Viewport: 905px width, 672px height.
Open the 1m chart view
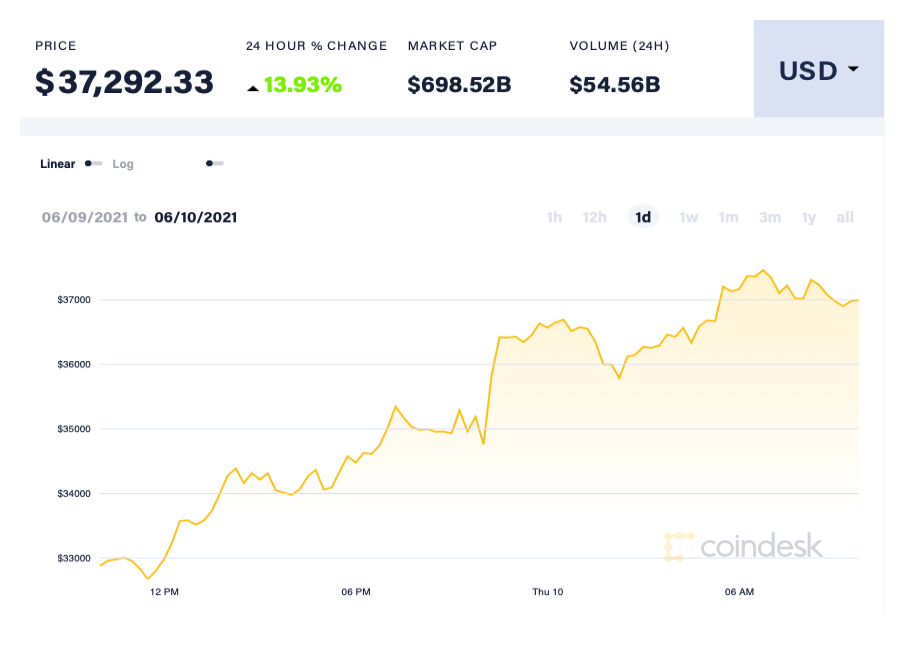point(728,217)
